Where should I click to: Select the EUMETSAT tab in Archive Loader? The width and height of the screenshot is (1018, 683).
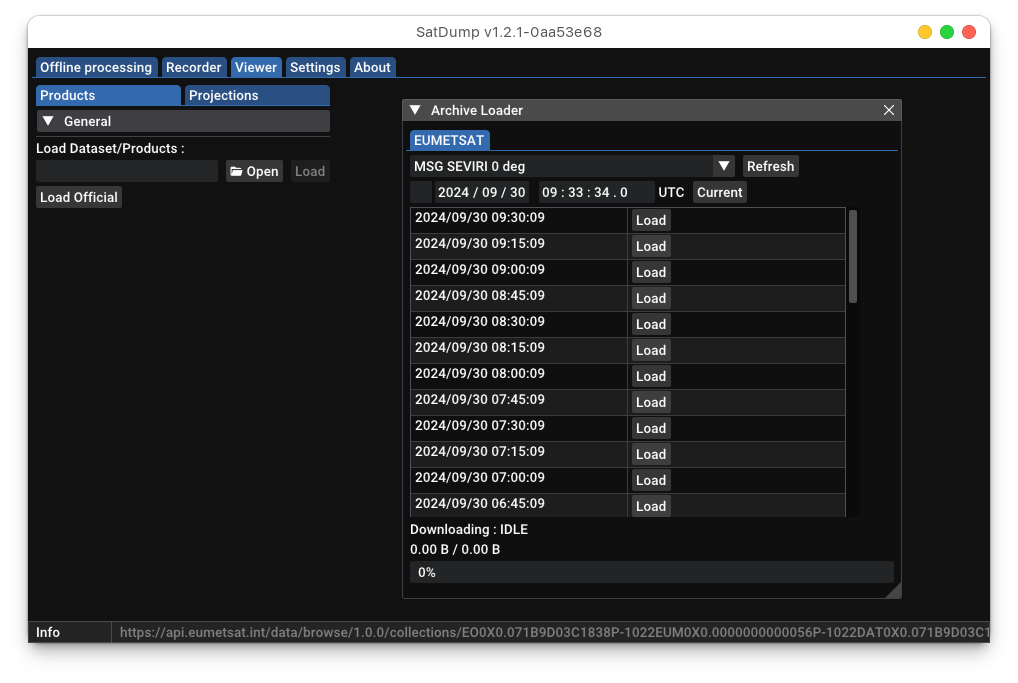click(449, 140)
